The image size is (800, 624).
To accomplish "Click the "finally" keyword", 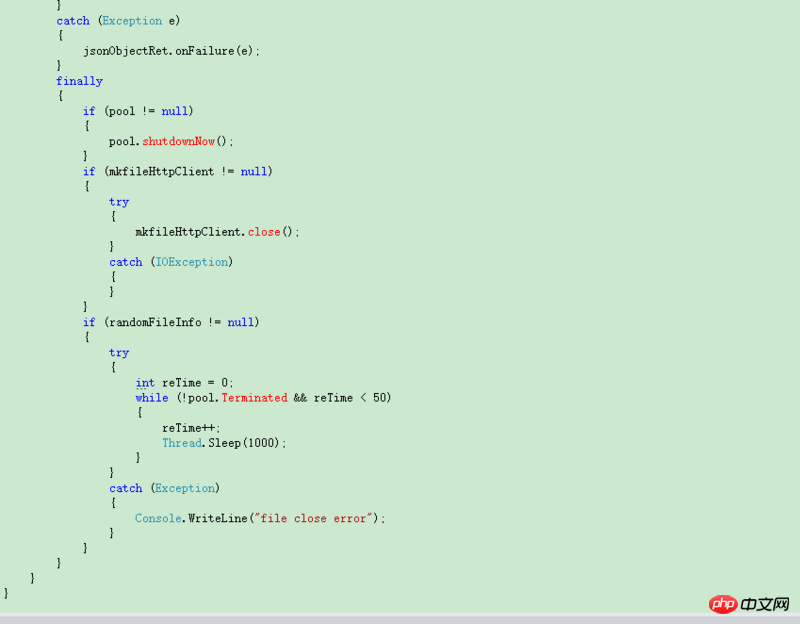I will click(x=79, y=81).
